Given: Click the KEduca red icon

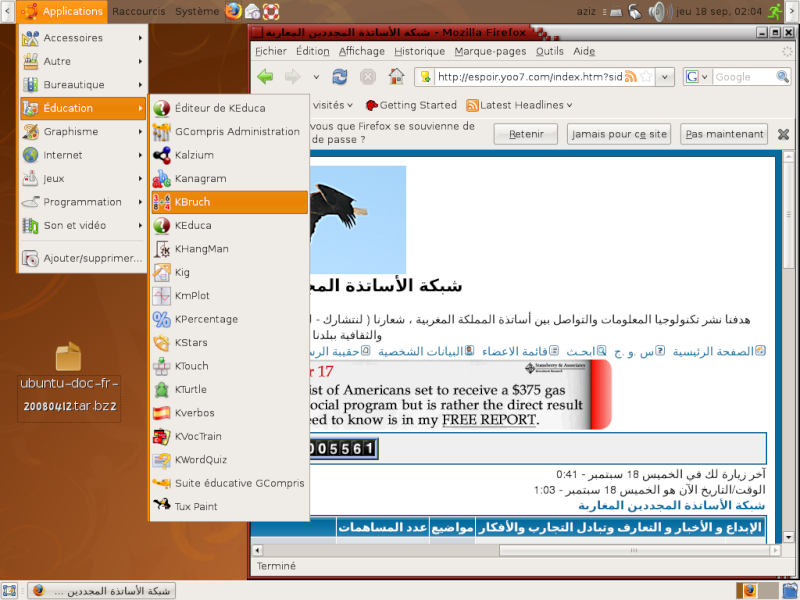Looking at the screenshot, I should [x=162, y=226].
